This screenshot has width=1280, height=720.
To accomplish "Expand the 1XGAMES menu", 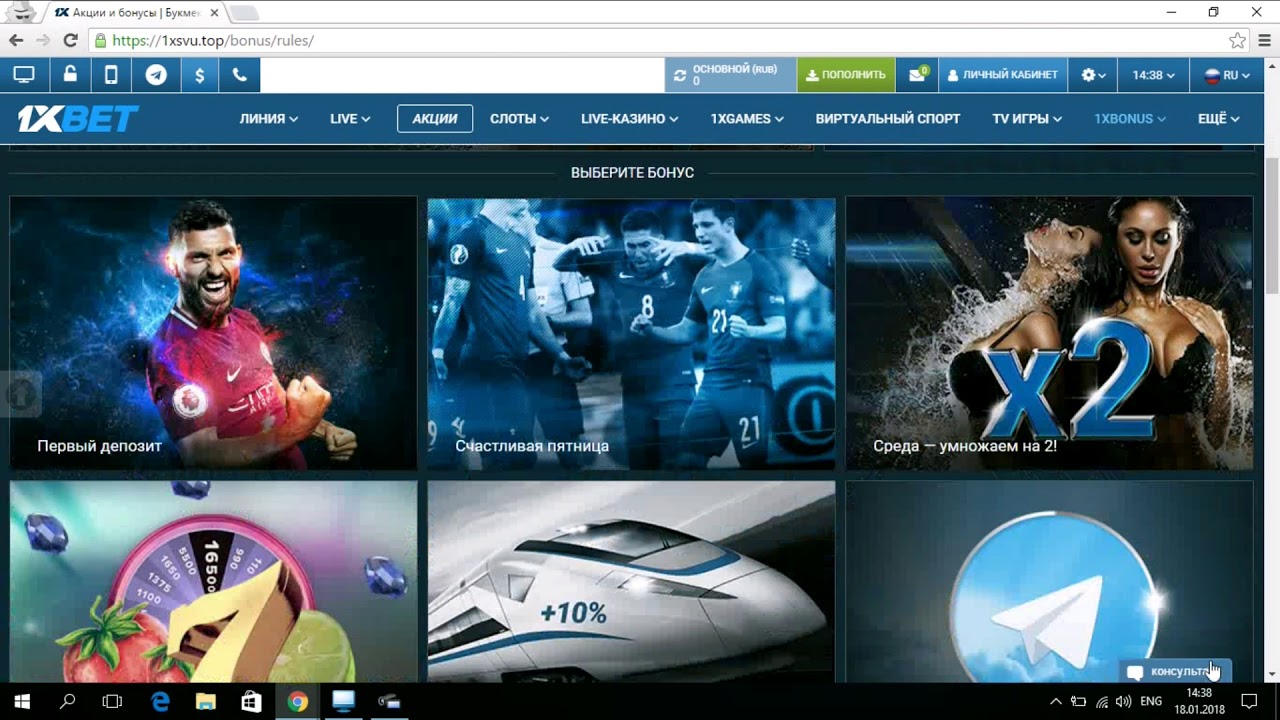I will pos(747,119).
